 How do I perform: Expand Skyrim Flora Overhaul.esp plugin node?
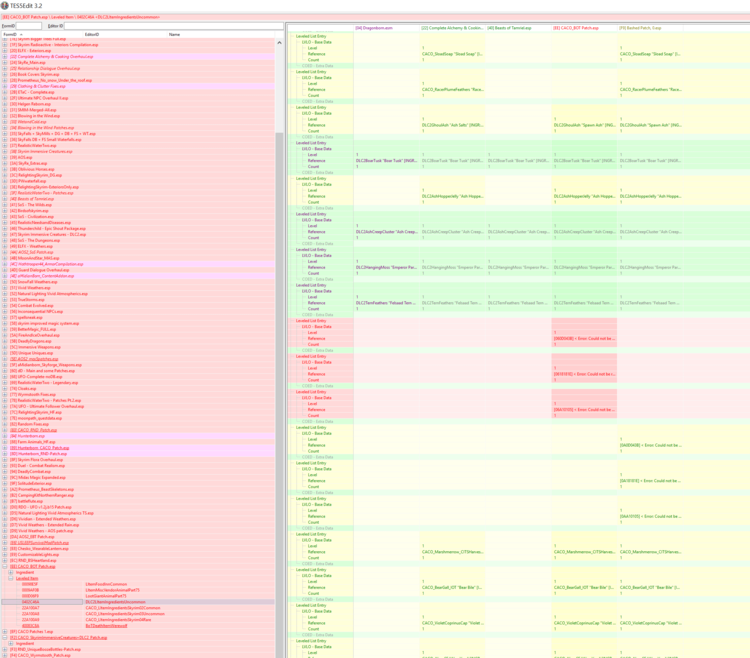click(5, 460)
